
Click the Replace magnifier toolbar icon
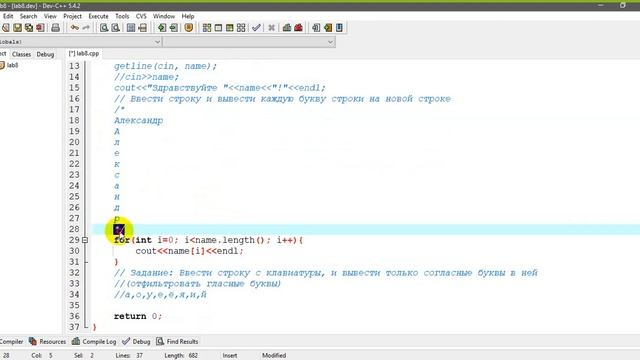pyautogui.click(x=116, y=28)
